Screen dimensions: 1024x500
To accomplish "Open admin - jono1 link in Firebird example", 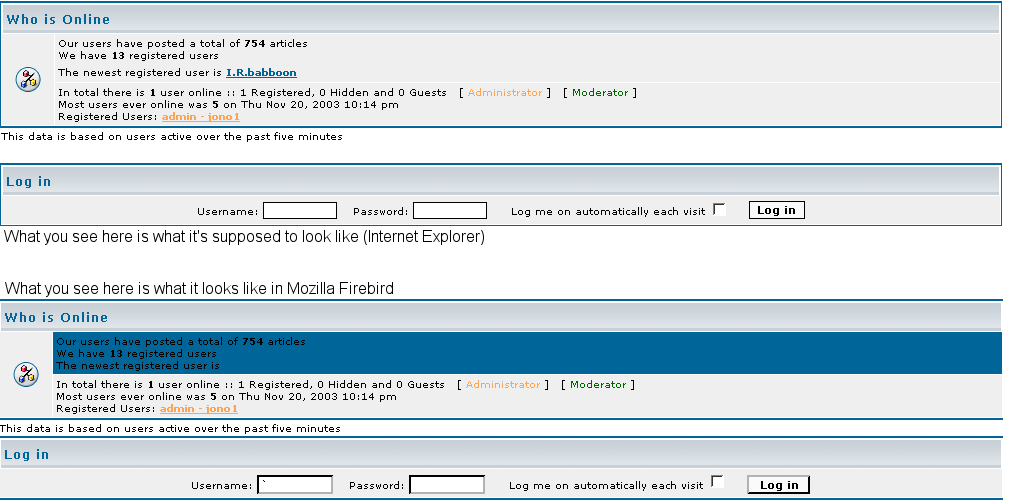I will tap(199, 409).
